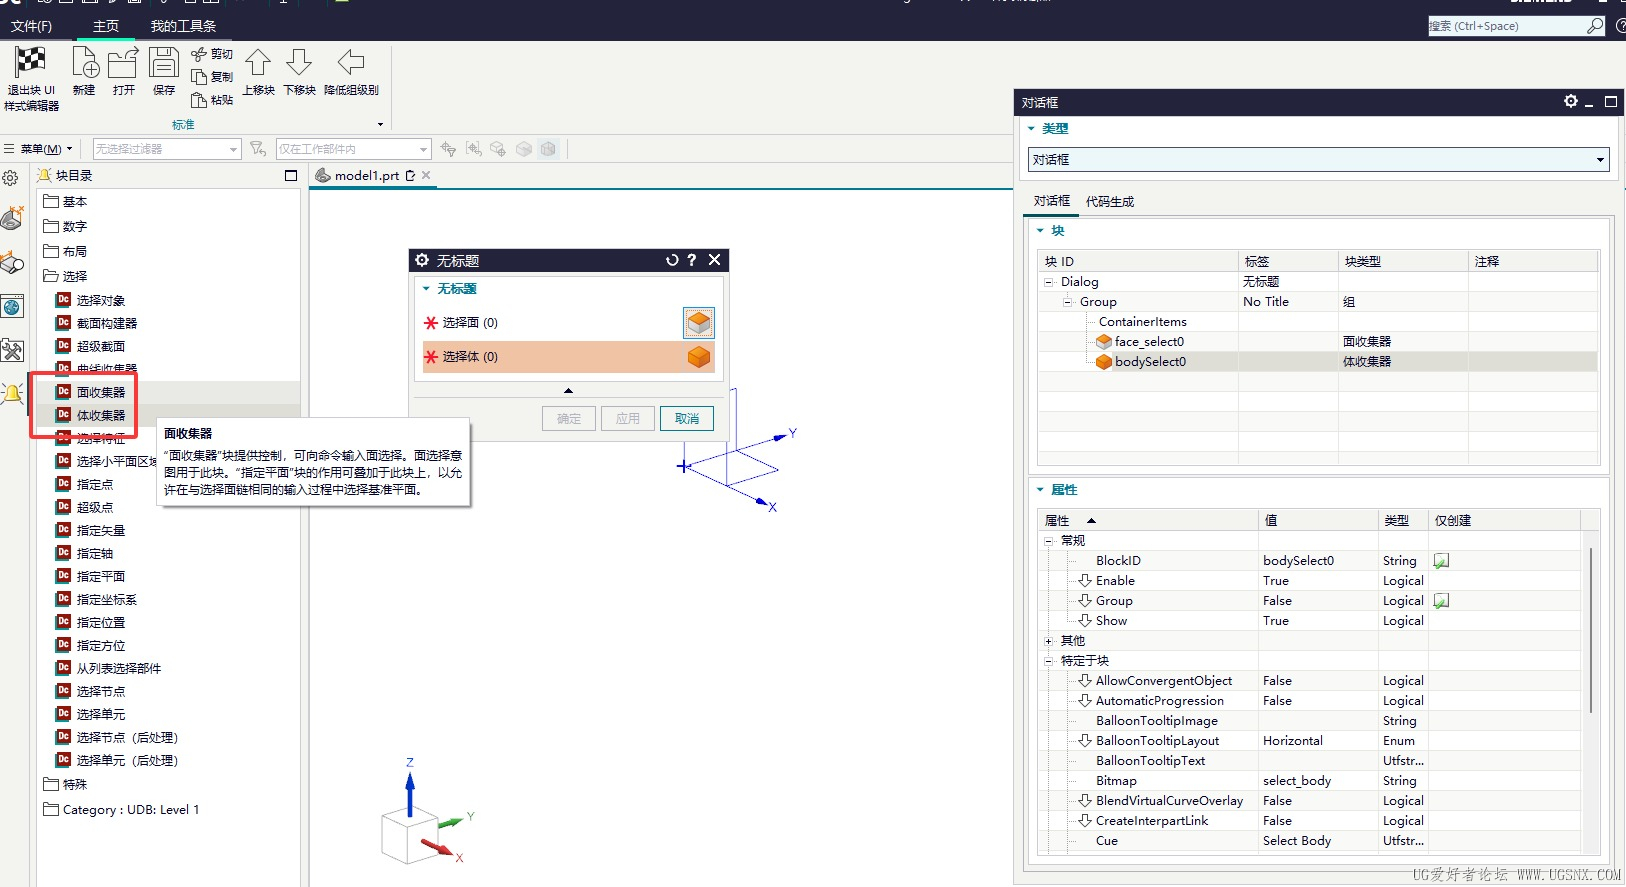
Task: Click the reset icon in the 无标题 dialog
Action: tap(672, 260)
